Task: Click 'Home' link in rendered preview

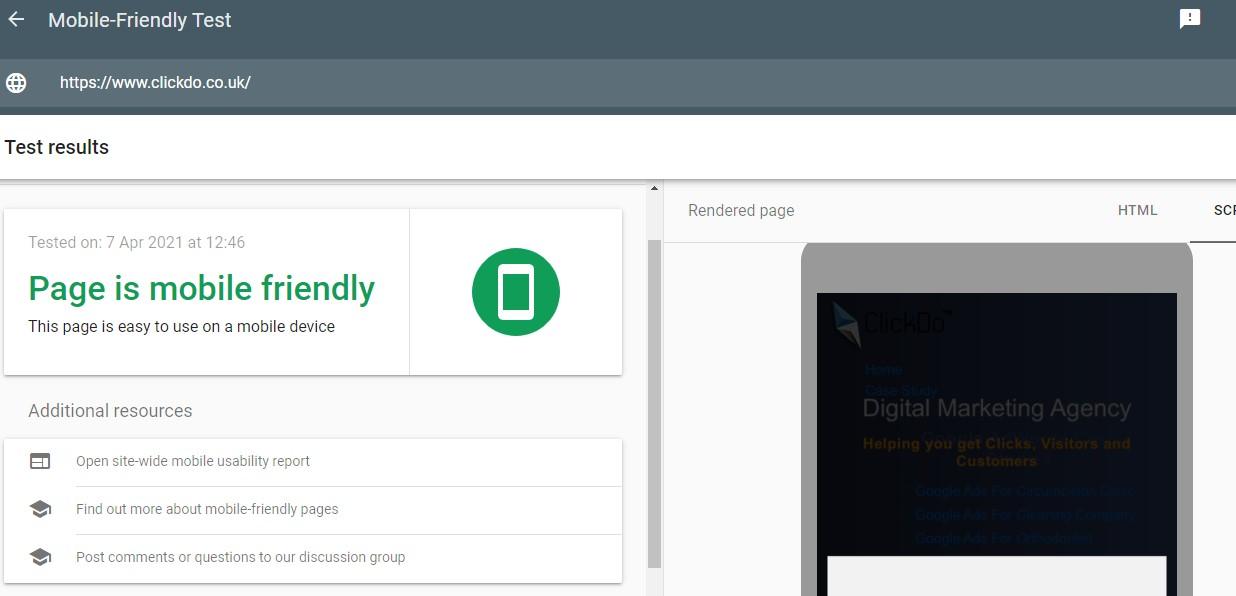Action: pos(883,369)
